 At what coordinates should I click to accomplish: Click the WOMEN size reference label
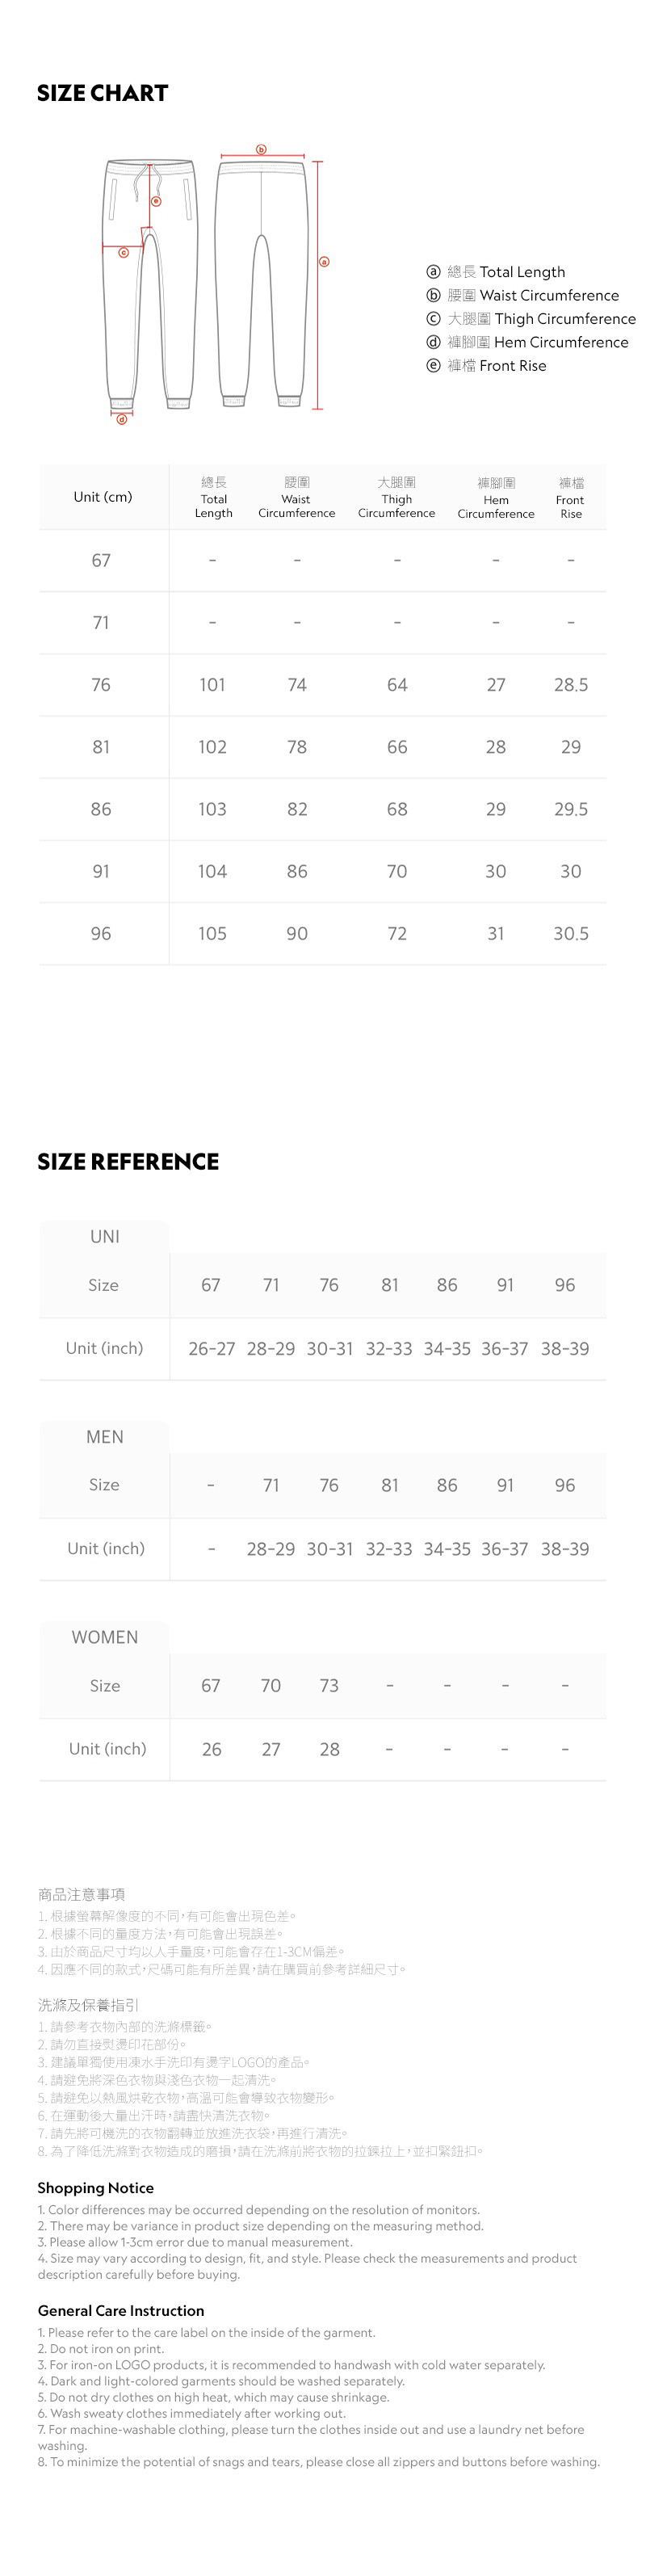pos(105,1637)
